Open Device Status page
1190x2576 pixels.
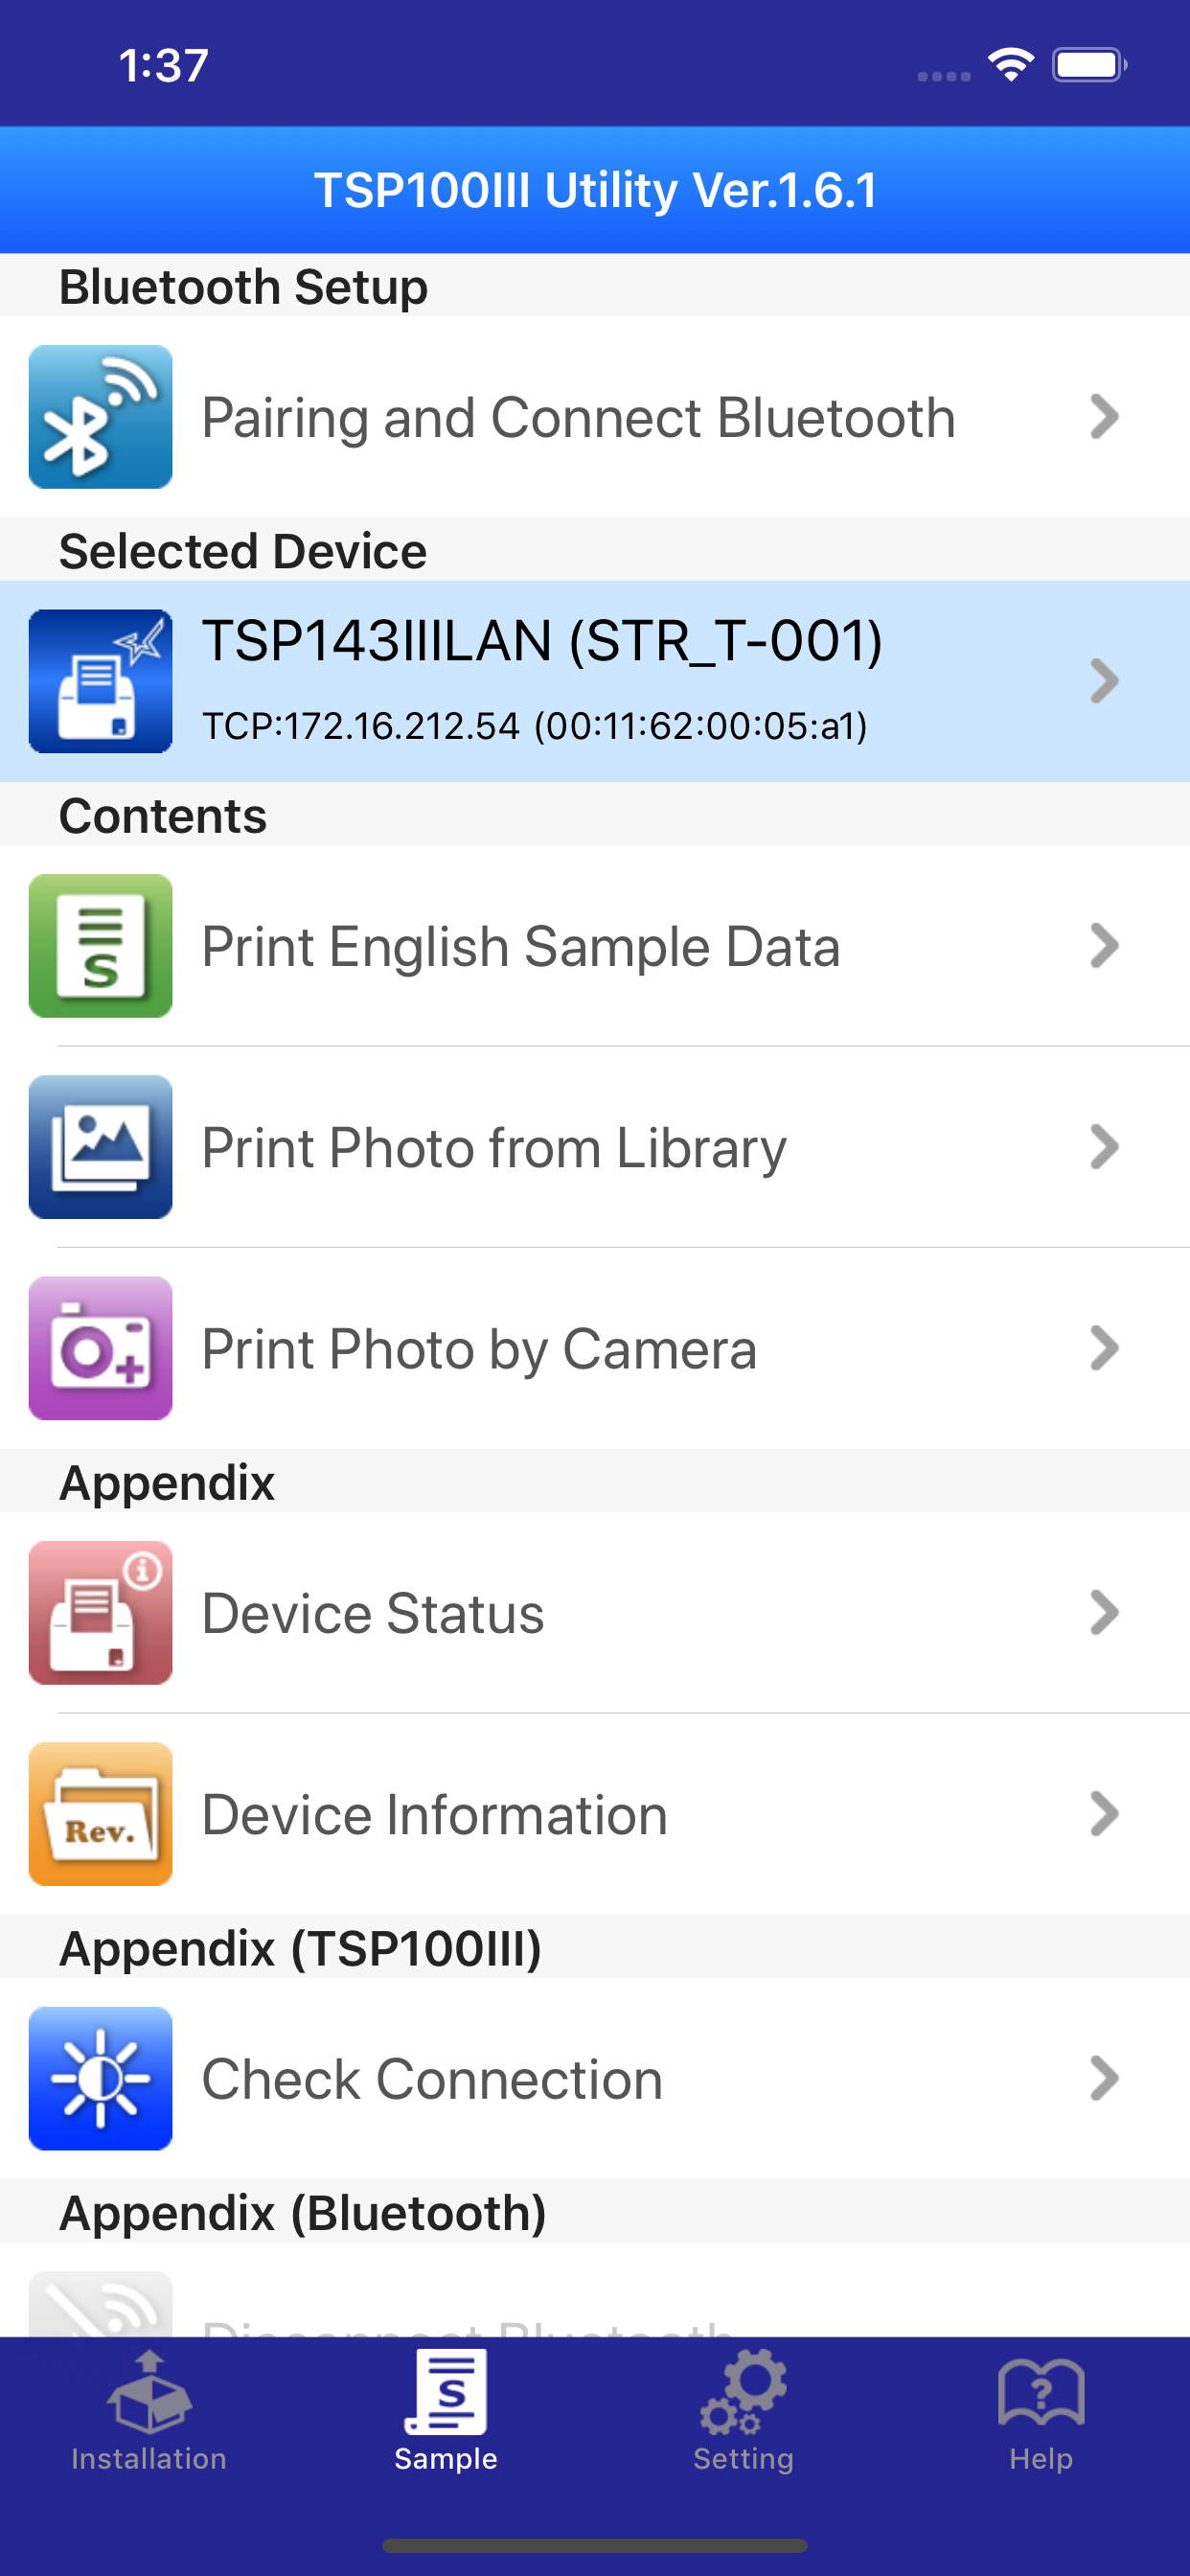[x=373, y=1614]
